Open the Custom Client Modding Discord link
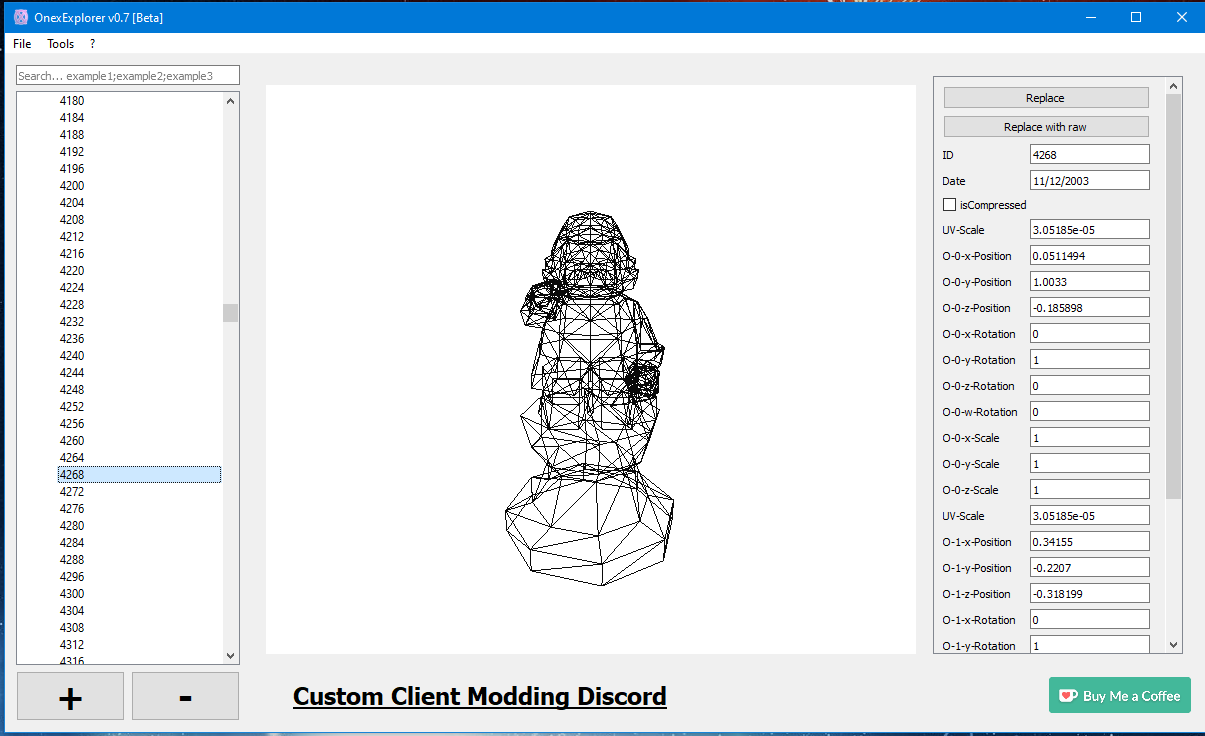This screenshot has width=1205, height=736. [x=479, y=696]
